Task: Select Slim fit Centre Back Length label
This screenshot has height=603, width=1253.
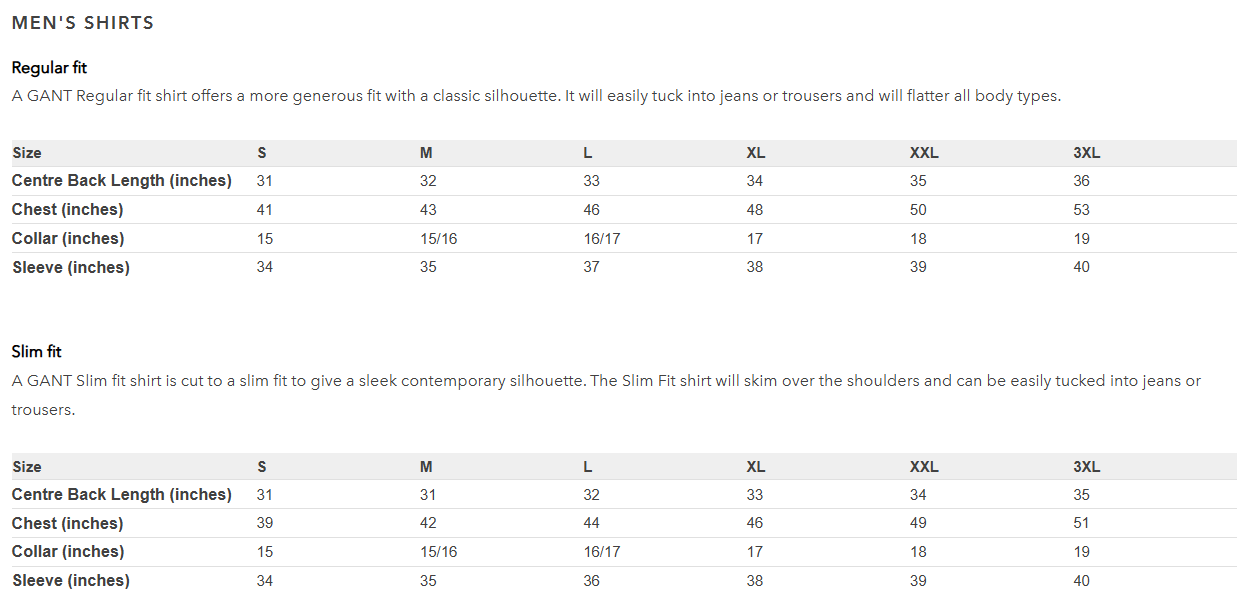Action: 122,495
